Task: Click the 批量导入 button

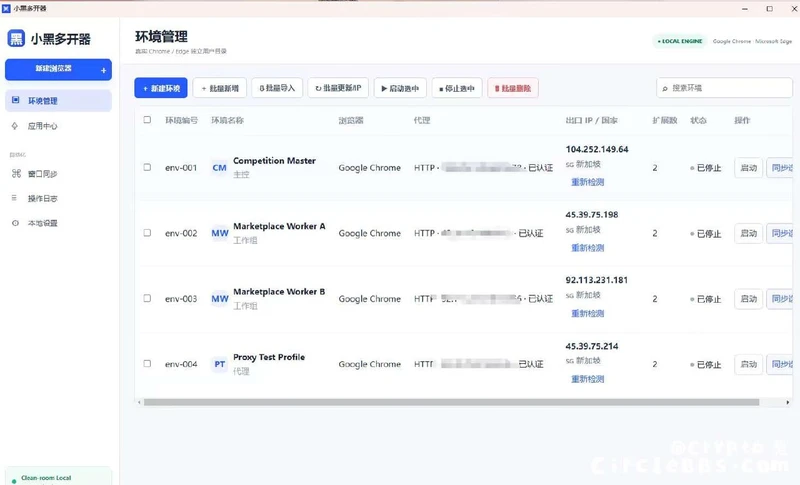Action: pyautogui.click(x=277, y=88)
